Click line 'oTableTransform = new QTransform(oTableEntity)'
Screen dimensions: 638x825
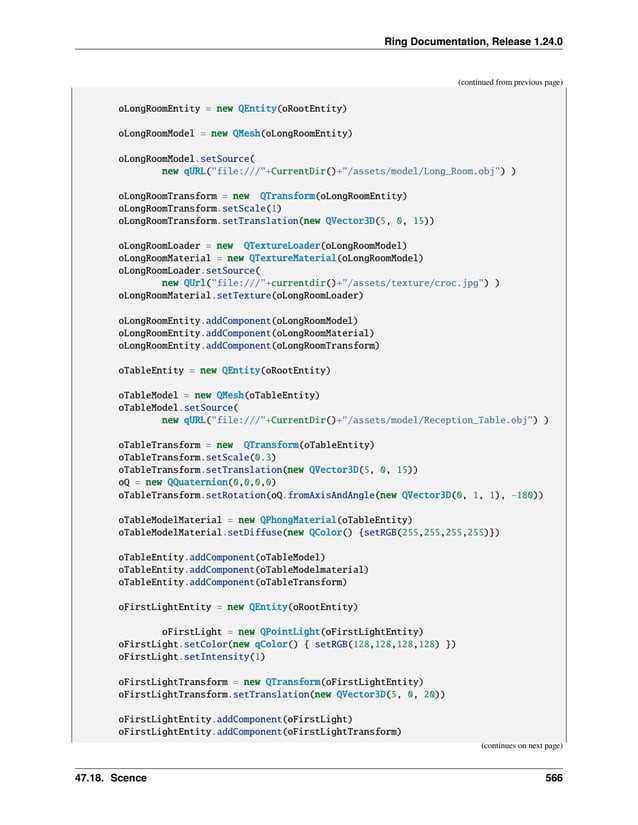coord(246,445)
